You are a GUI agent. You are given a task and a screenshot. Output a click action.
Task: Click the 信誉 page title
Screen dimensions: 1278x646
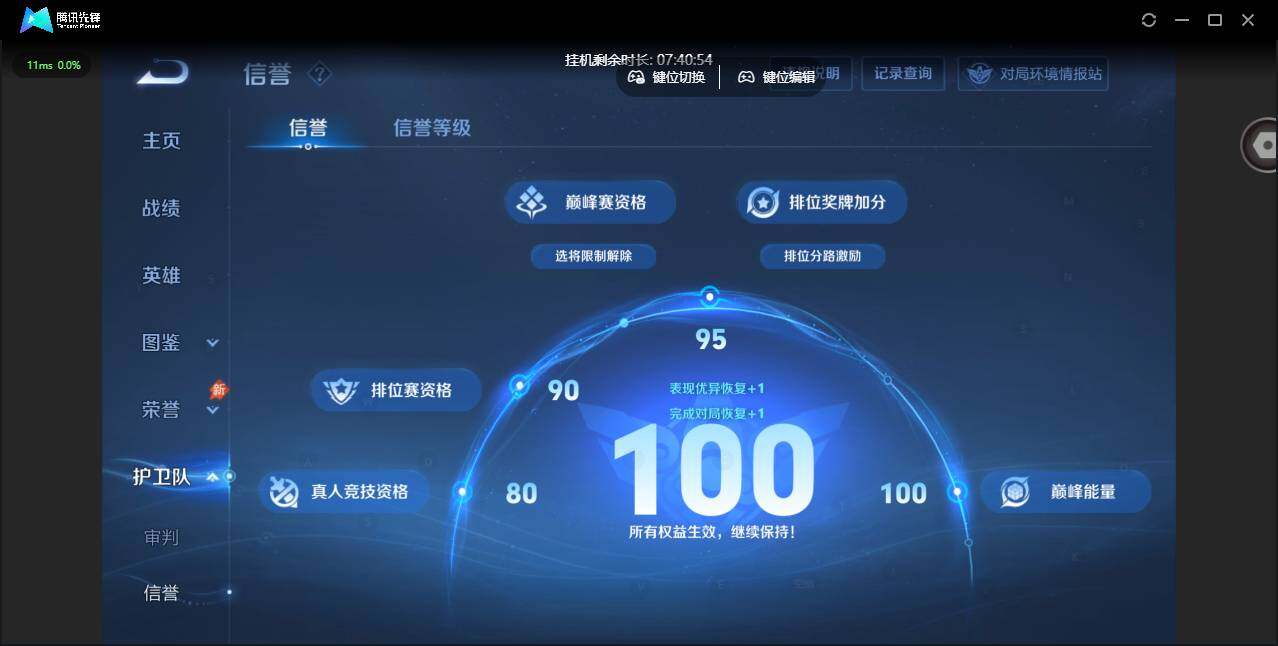267,74
